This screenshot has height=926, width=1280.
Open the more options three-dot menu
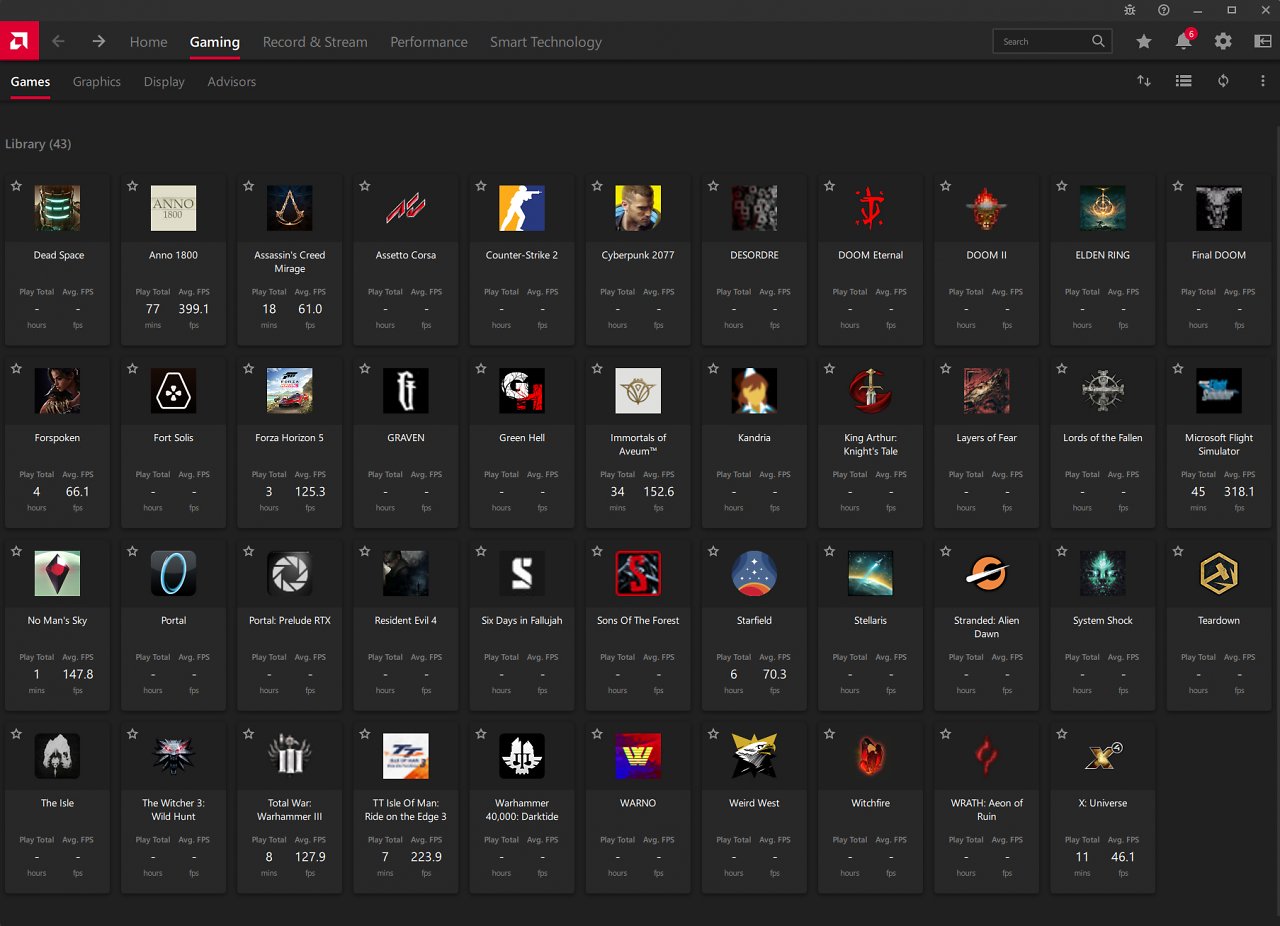(1263, 81)
